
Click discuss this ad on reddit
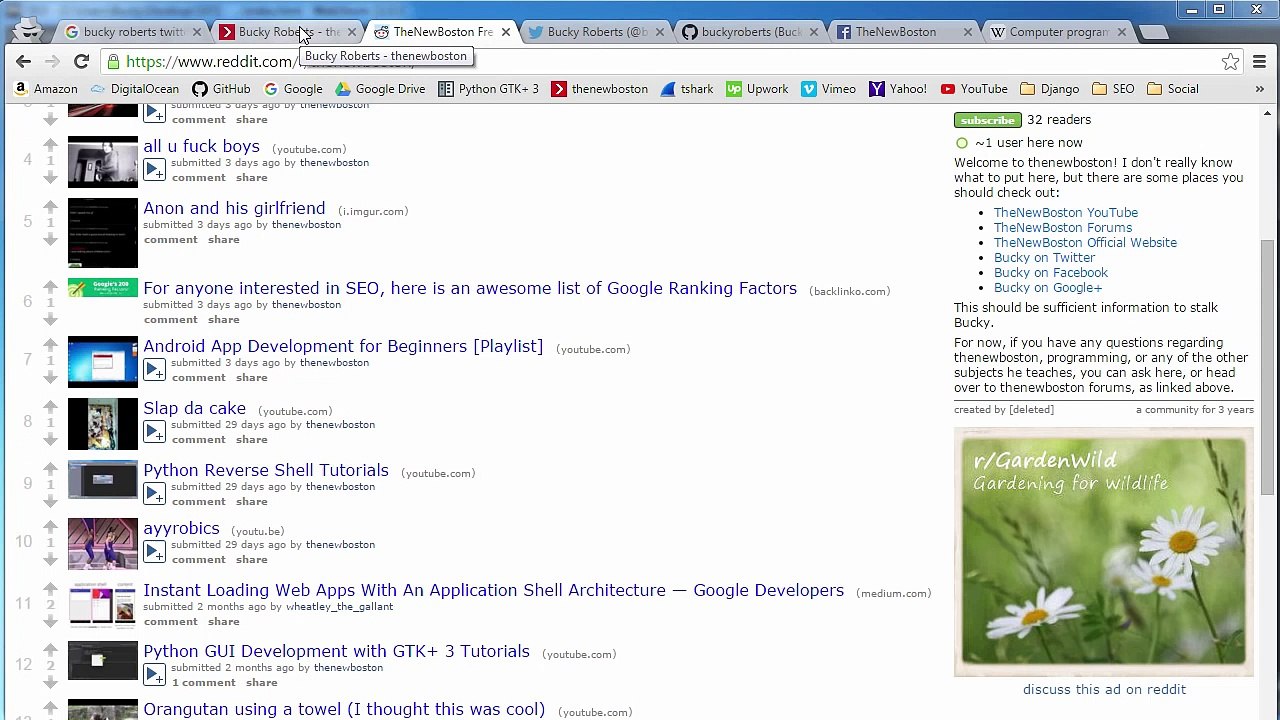(x=1104, y=689)
